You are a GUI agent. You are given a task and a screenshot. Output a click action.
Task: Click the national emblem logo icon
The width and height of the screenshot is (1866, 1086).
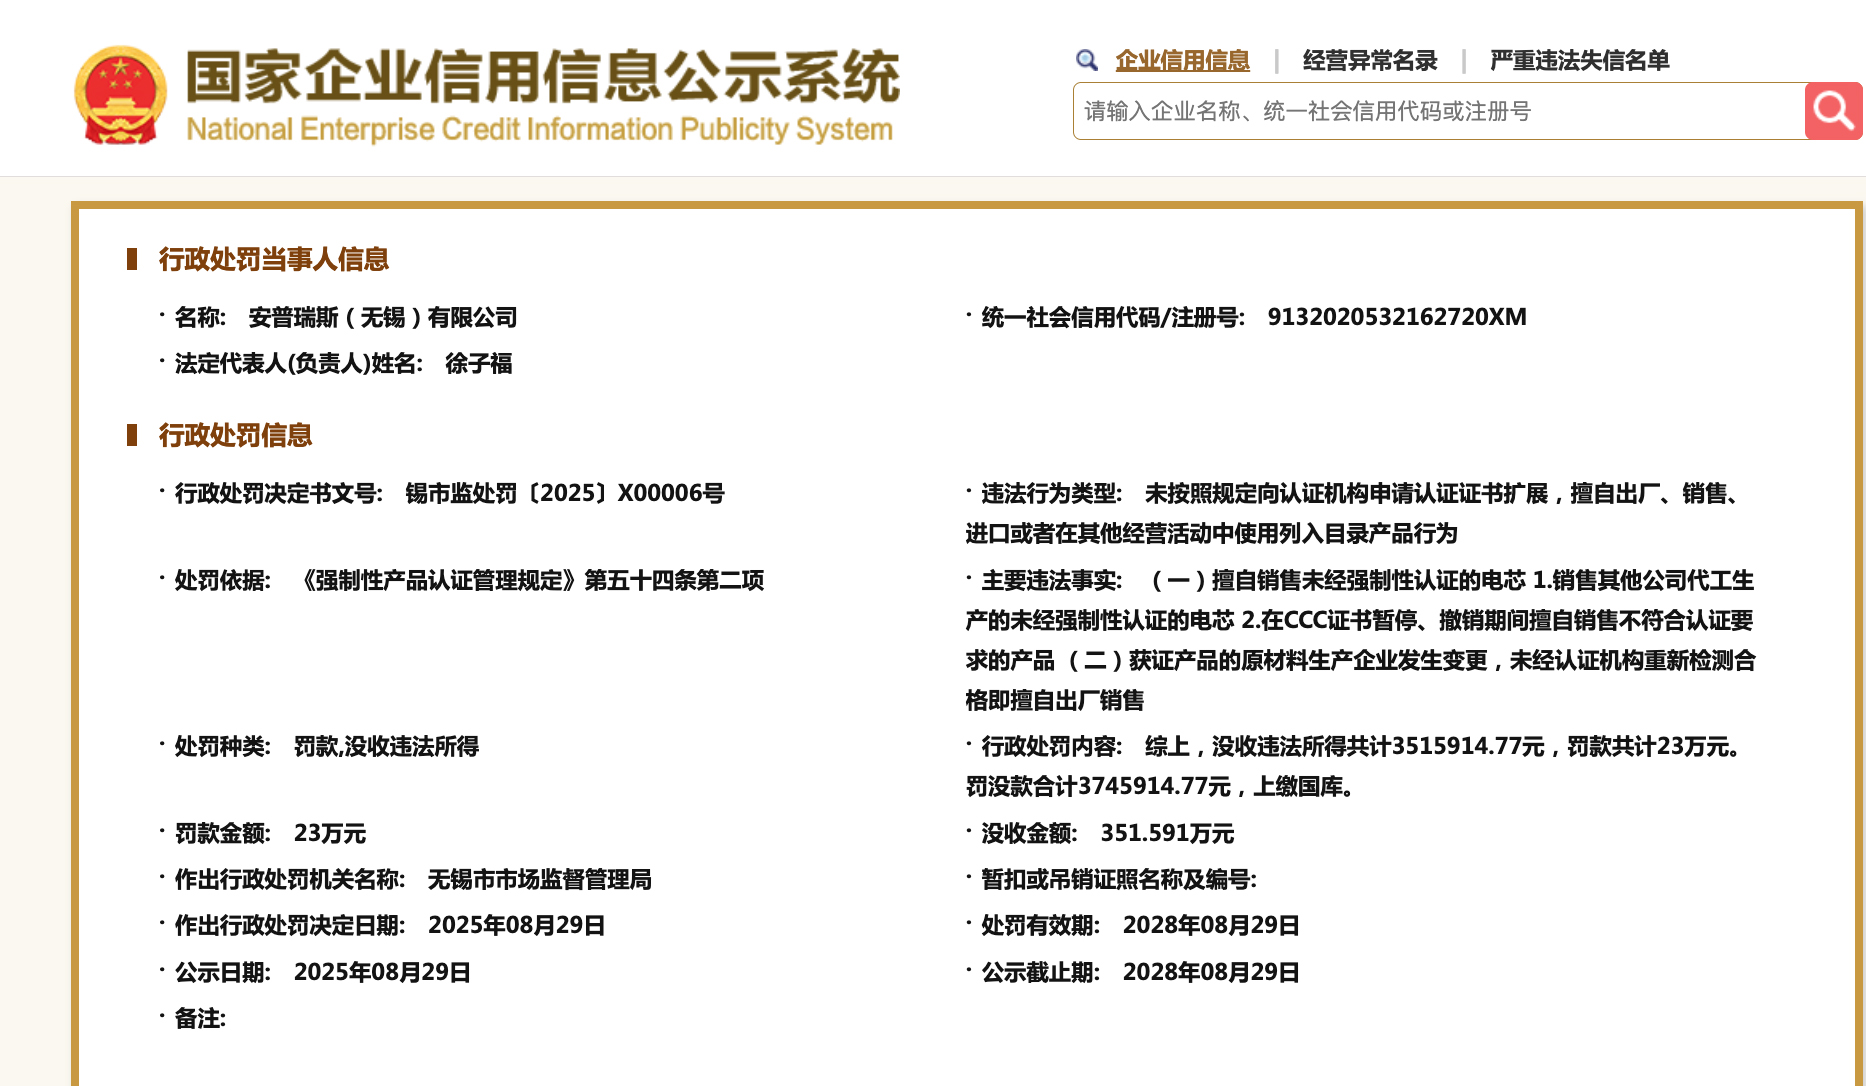pyautogui.click(x=120, y=90)
